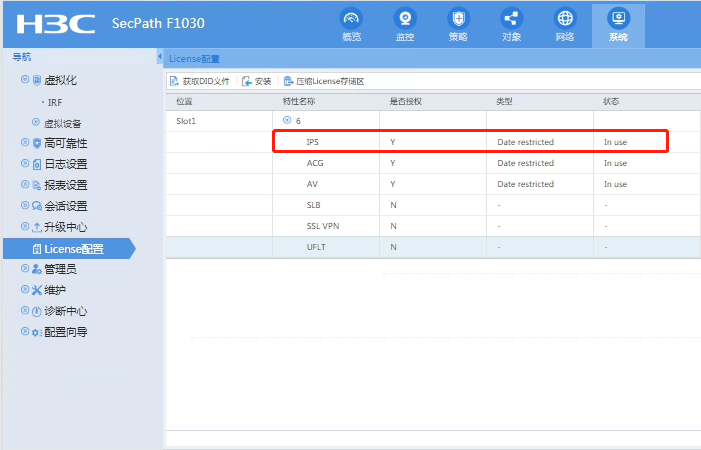The width and height of the screenshot is (701, 450).
Task: Open the 系统 system tab
Action: (x=618, y=25)
